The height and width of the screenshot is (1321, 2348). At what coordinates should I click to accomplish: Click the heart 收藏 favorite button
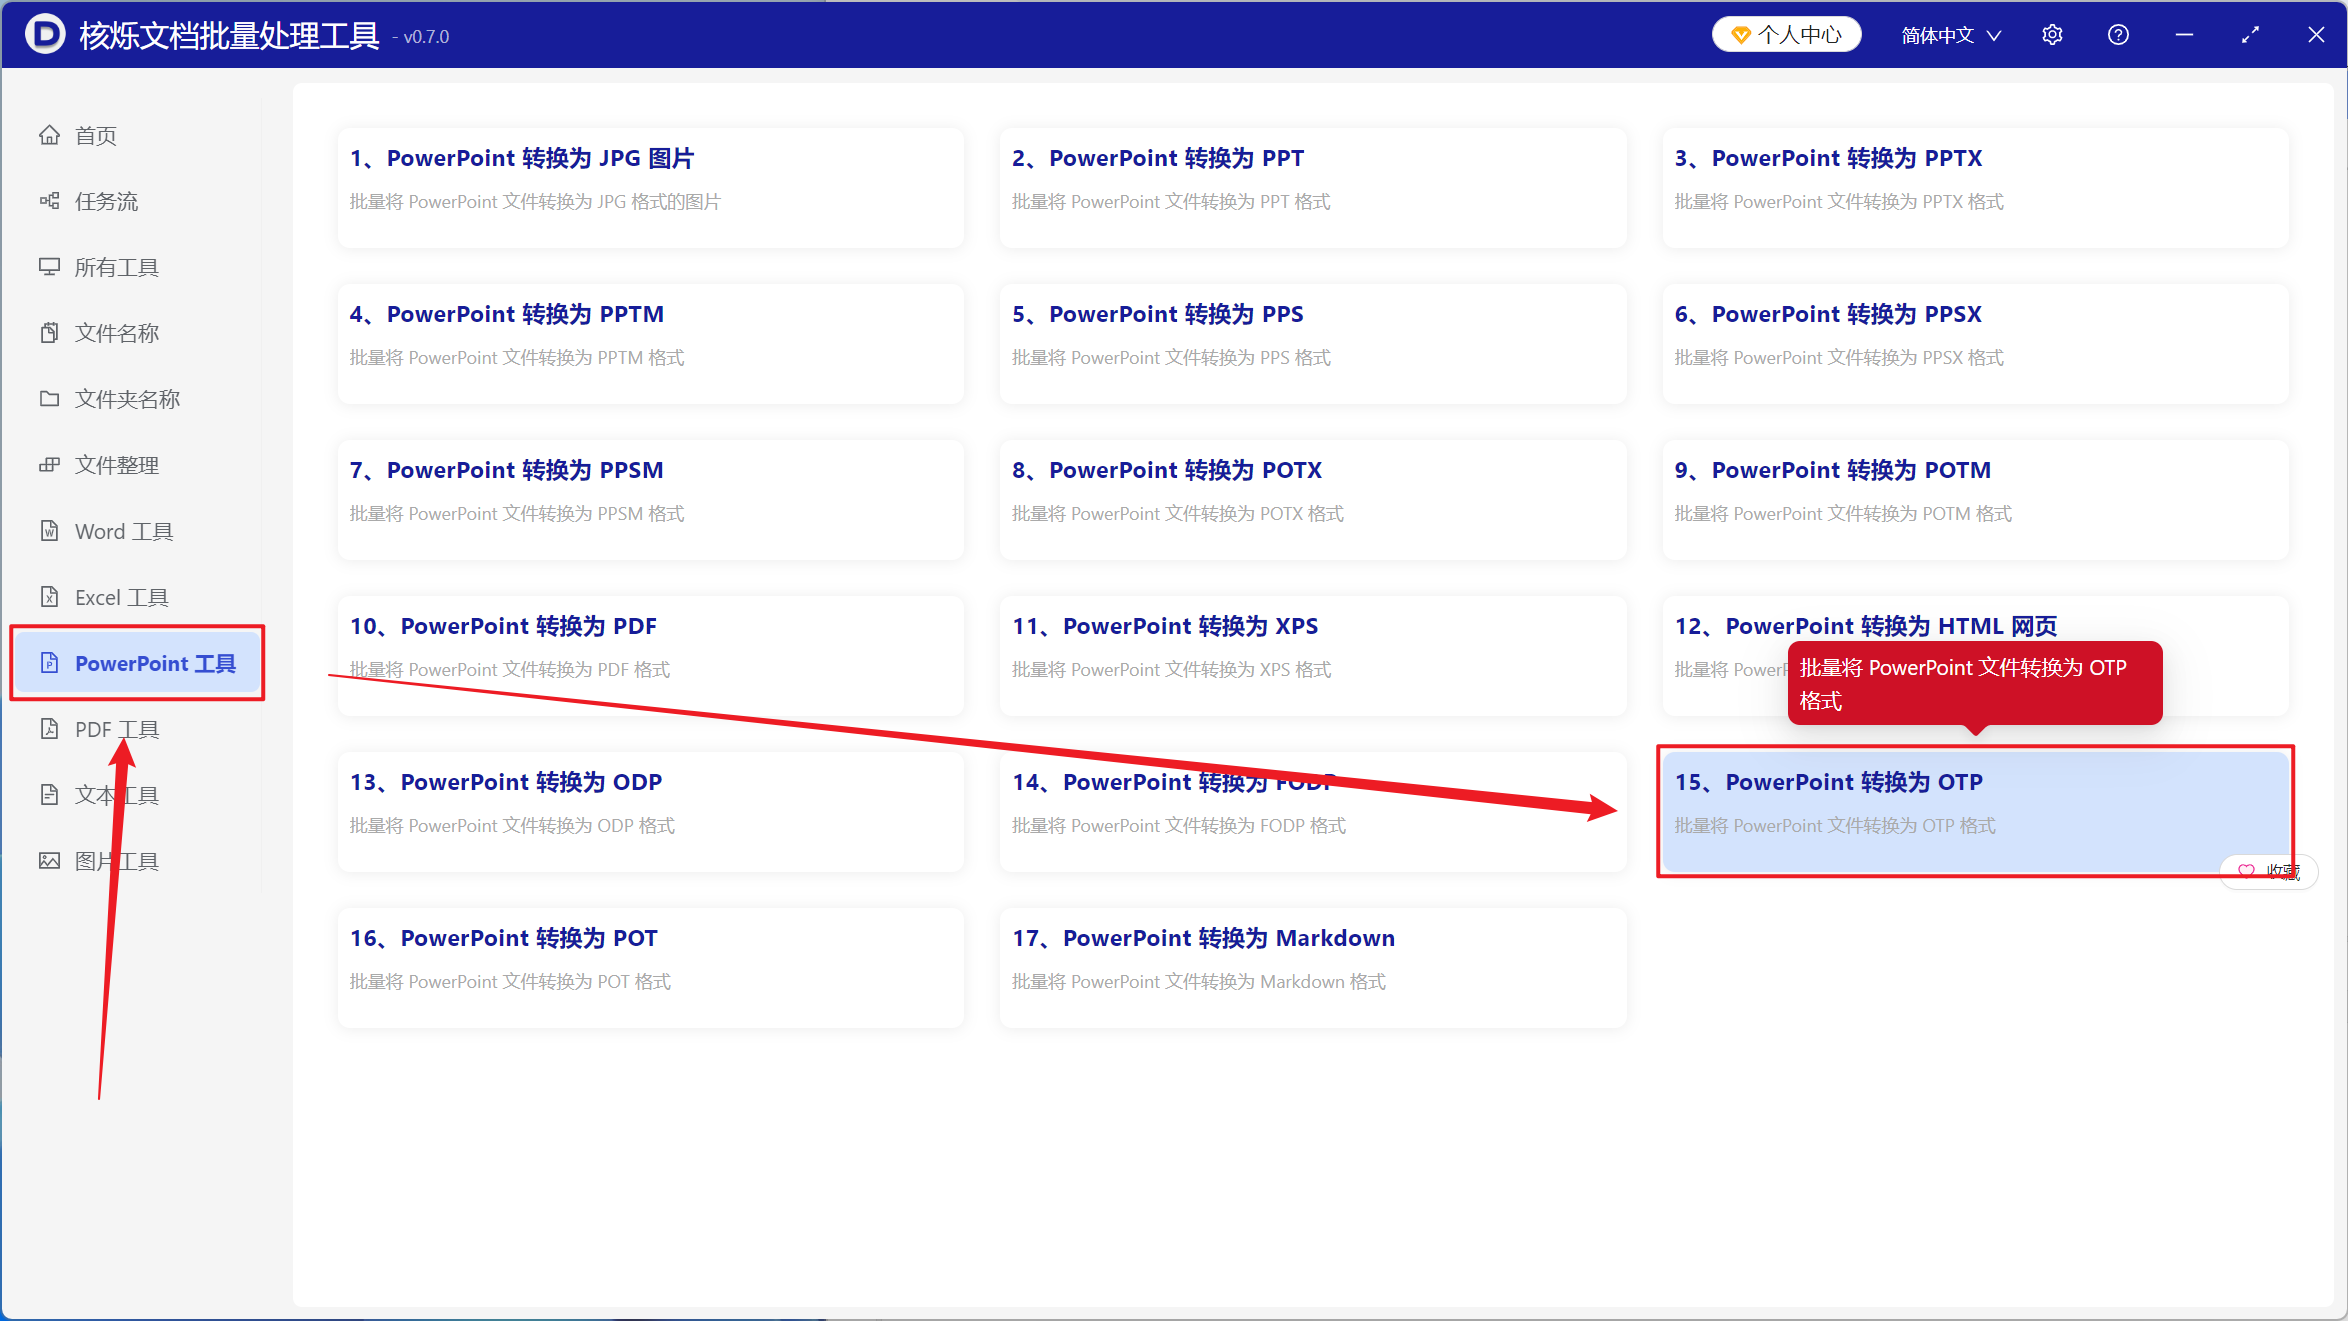point(2269,871)
